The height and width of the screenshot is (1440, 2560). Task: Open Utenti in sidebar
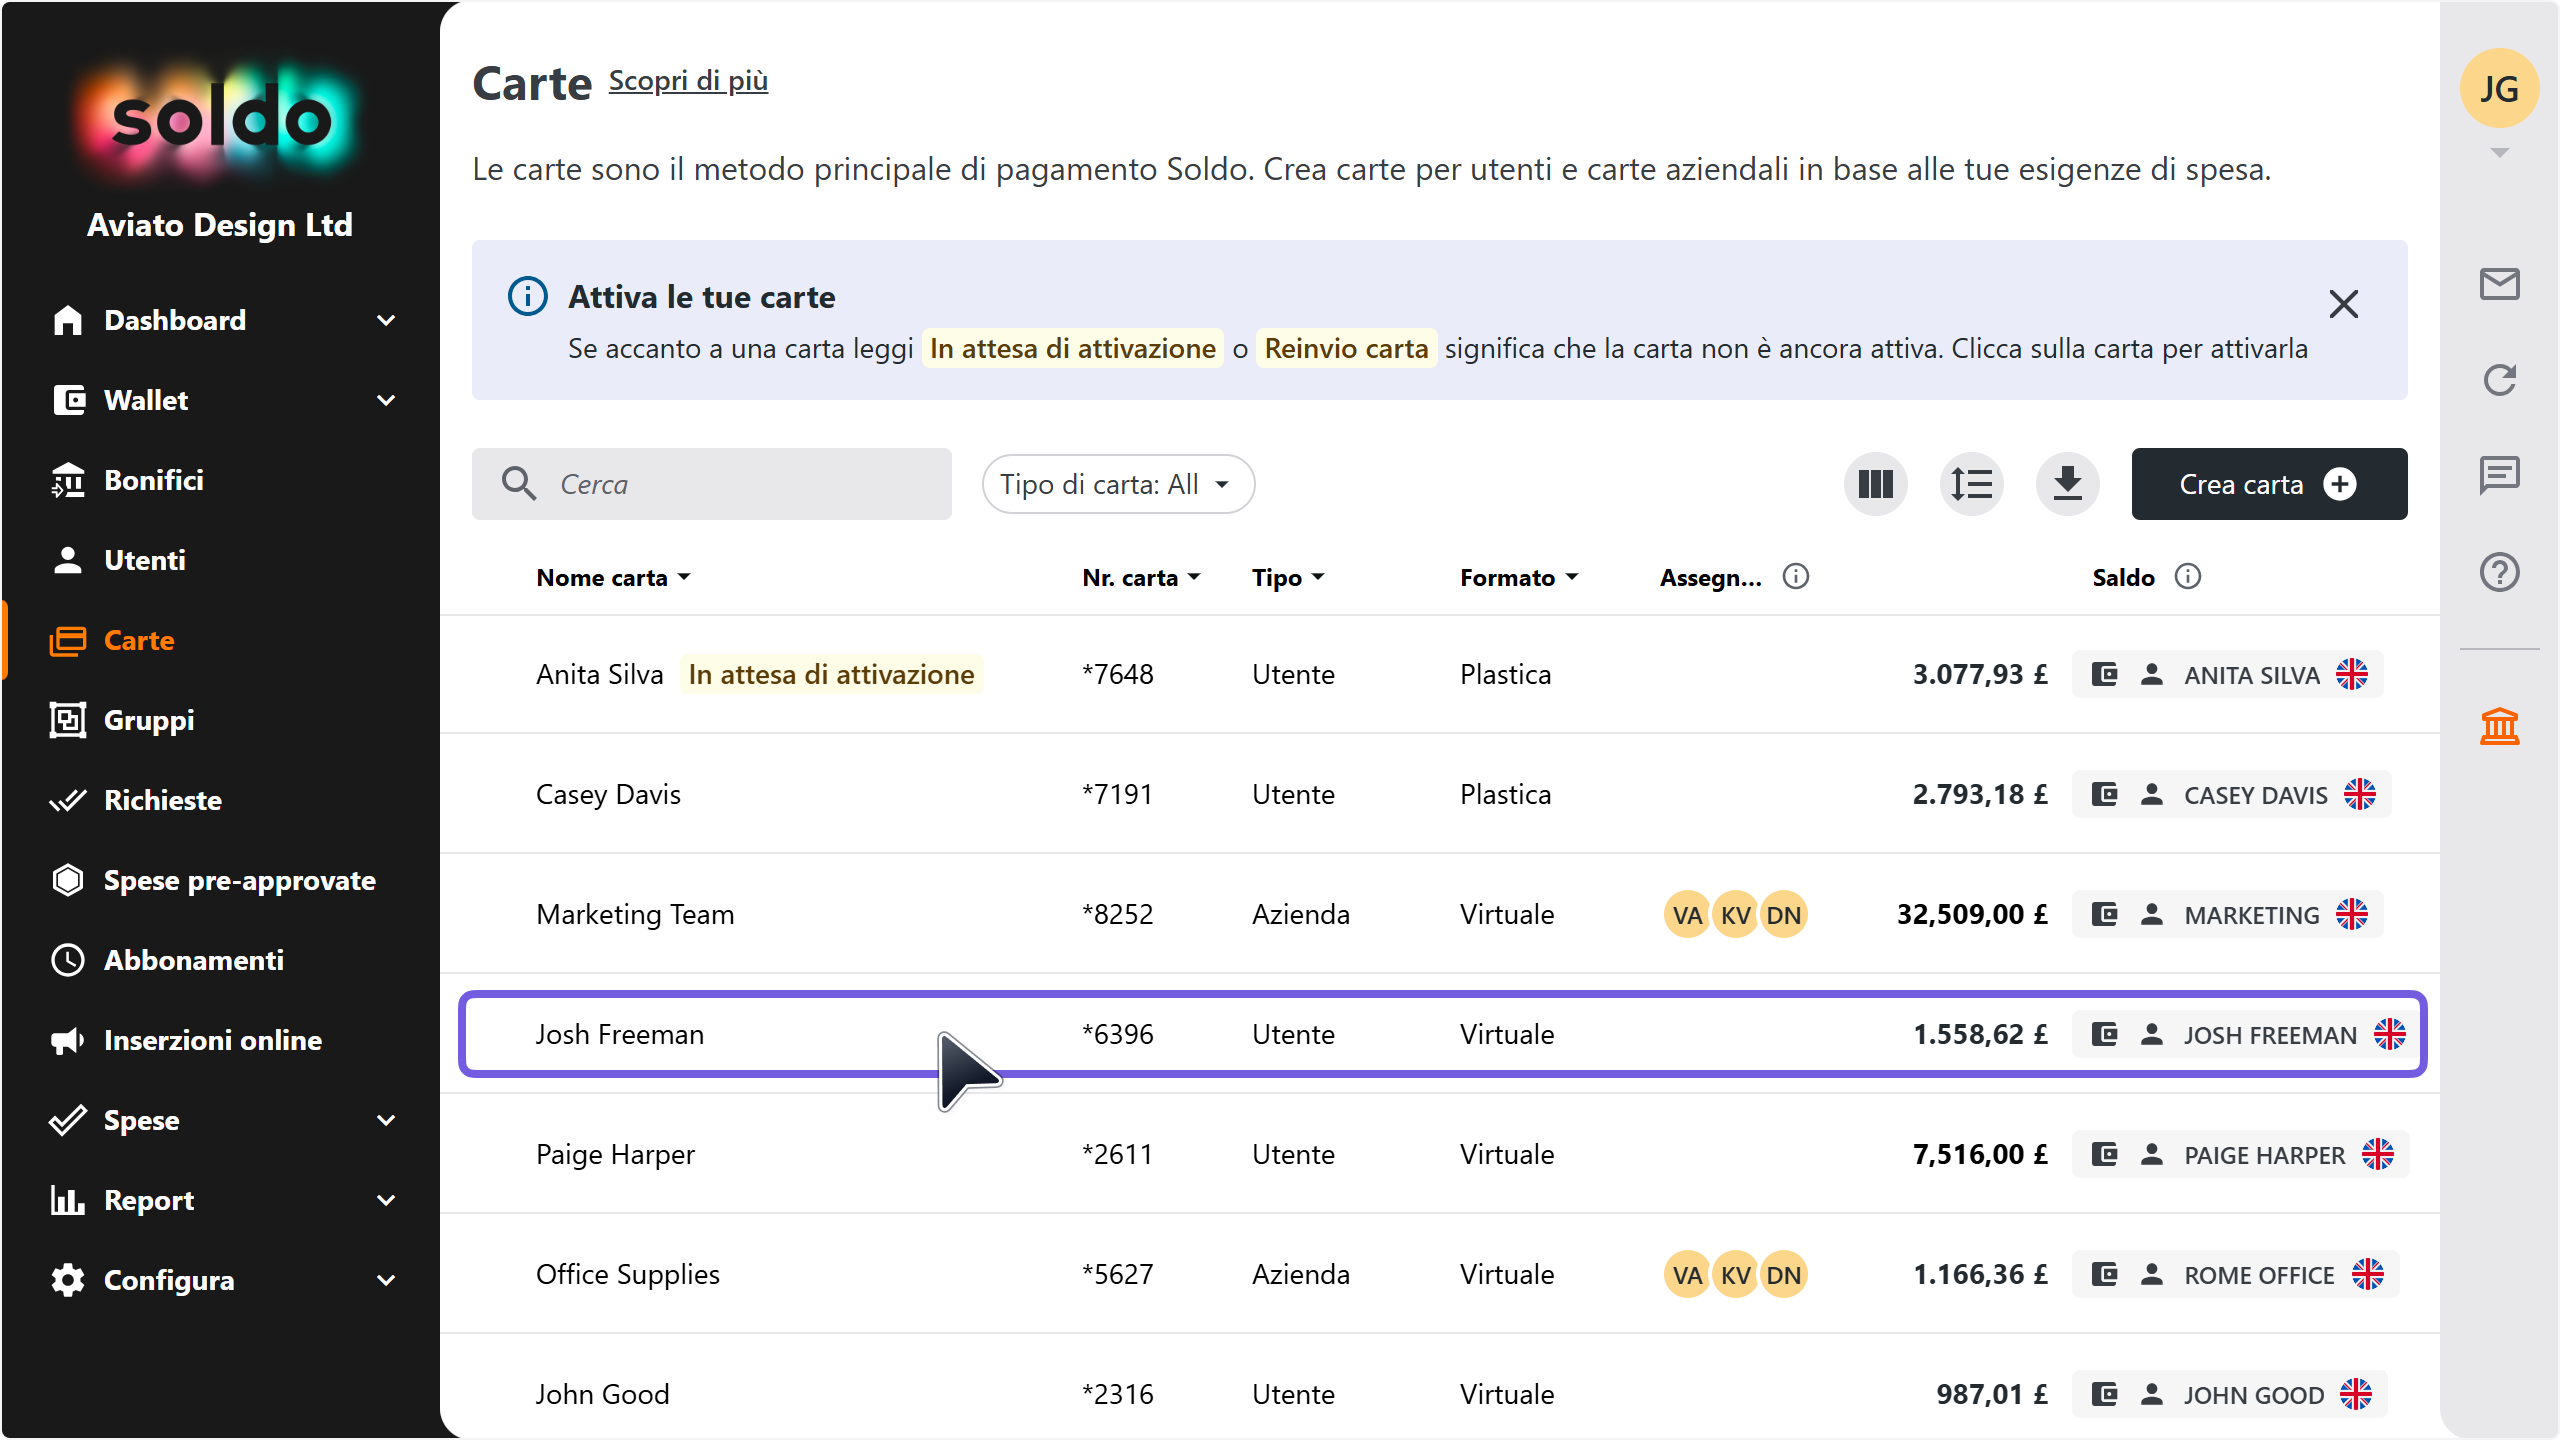(145, 561)
